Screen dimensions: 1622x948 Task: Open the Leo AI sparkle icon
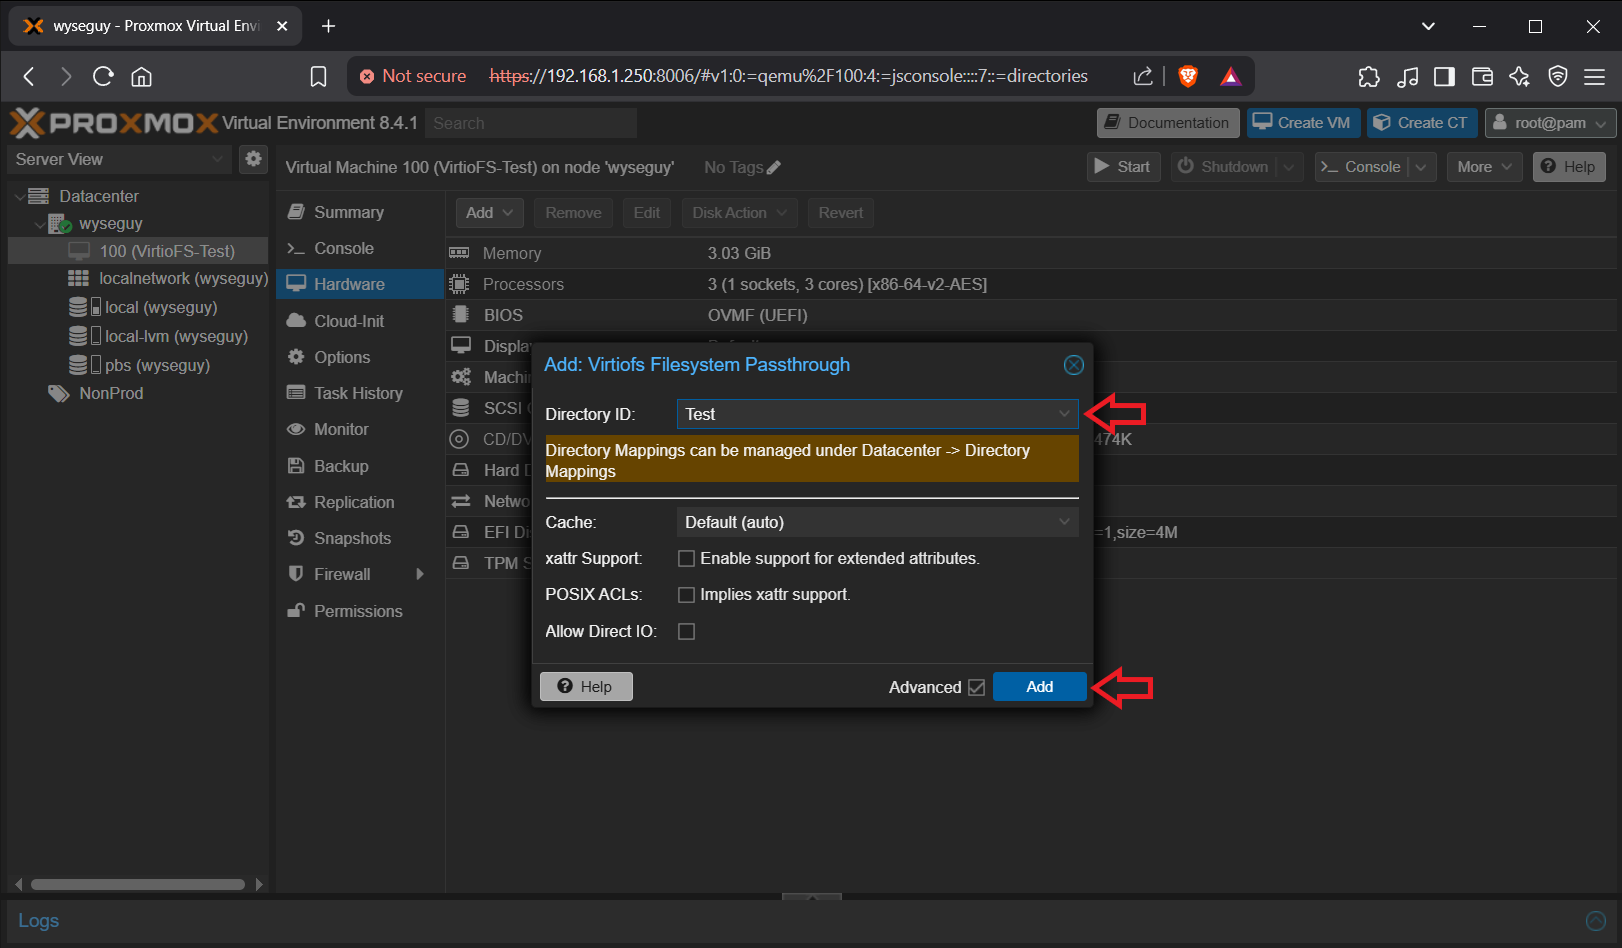coord(1520,76)
